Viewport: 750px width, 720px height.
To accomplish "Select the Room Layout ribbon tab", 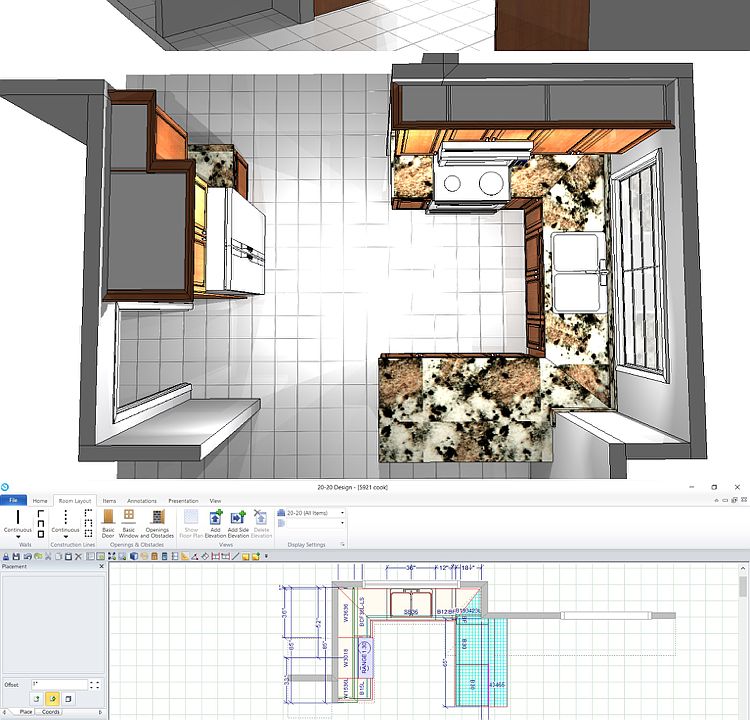I will click(75, 501).
